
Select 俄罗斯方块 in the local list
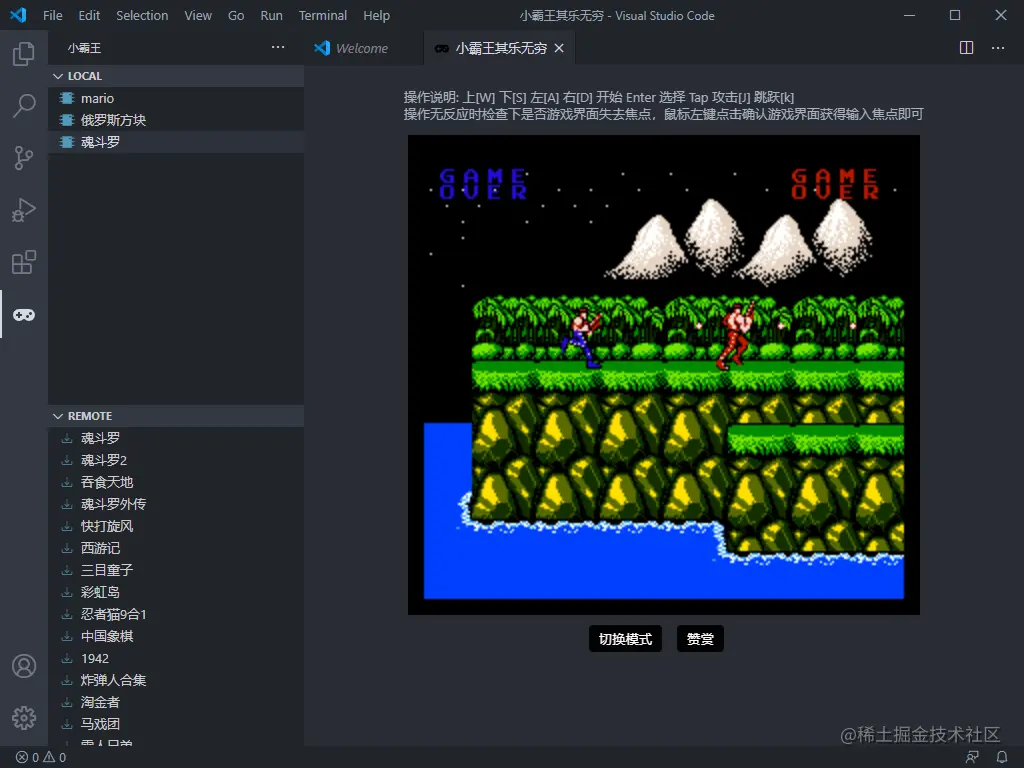[176, 120]
